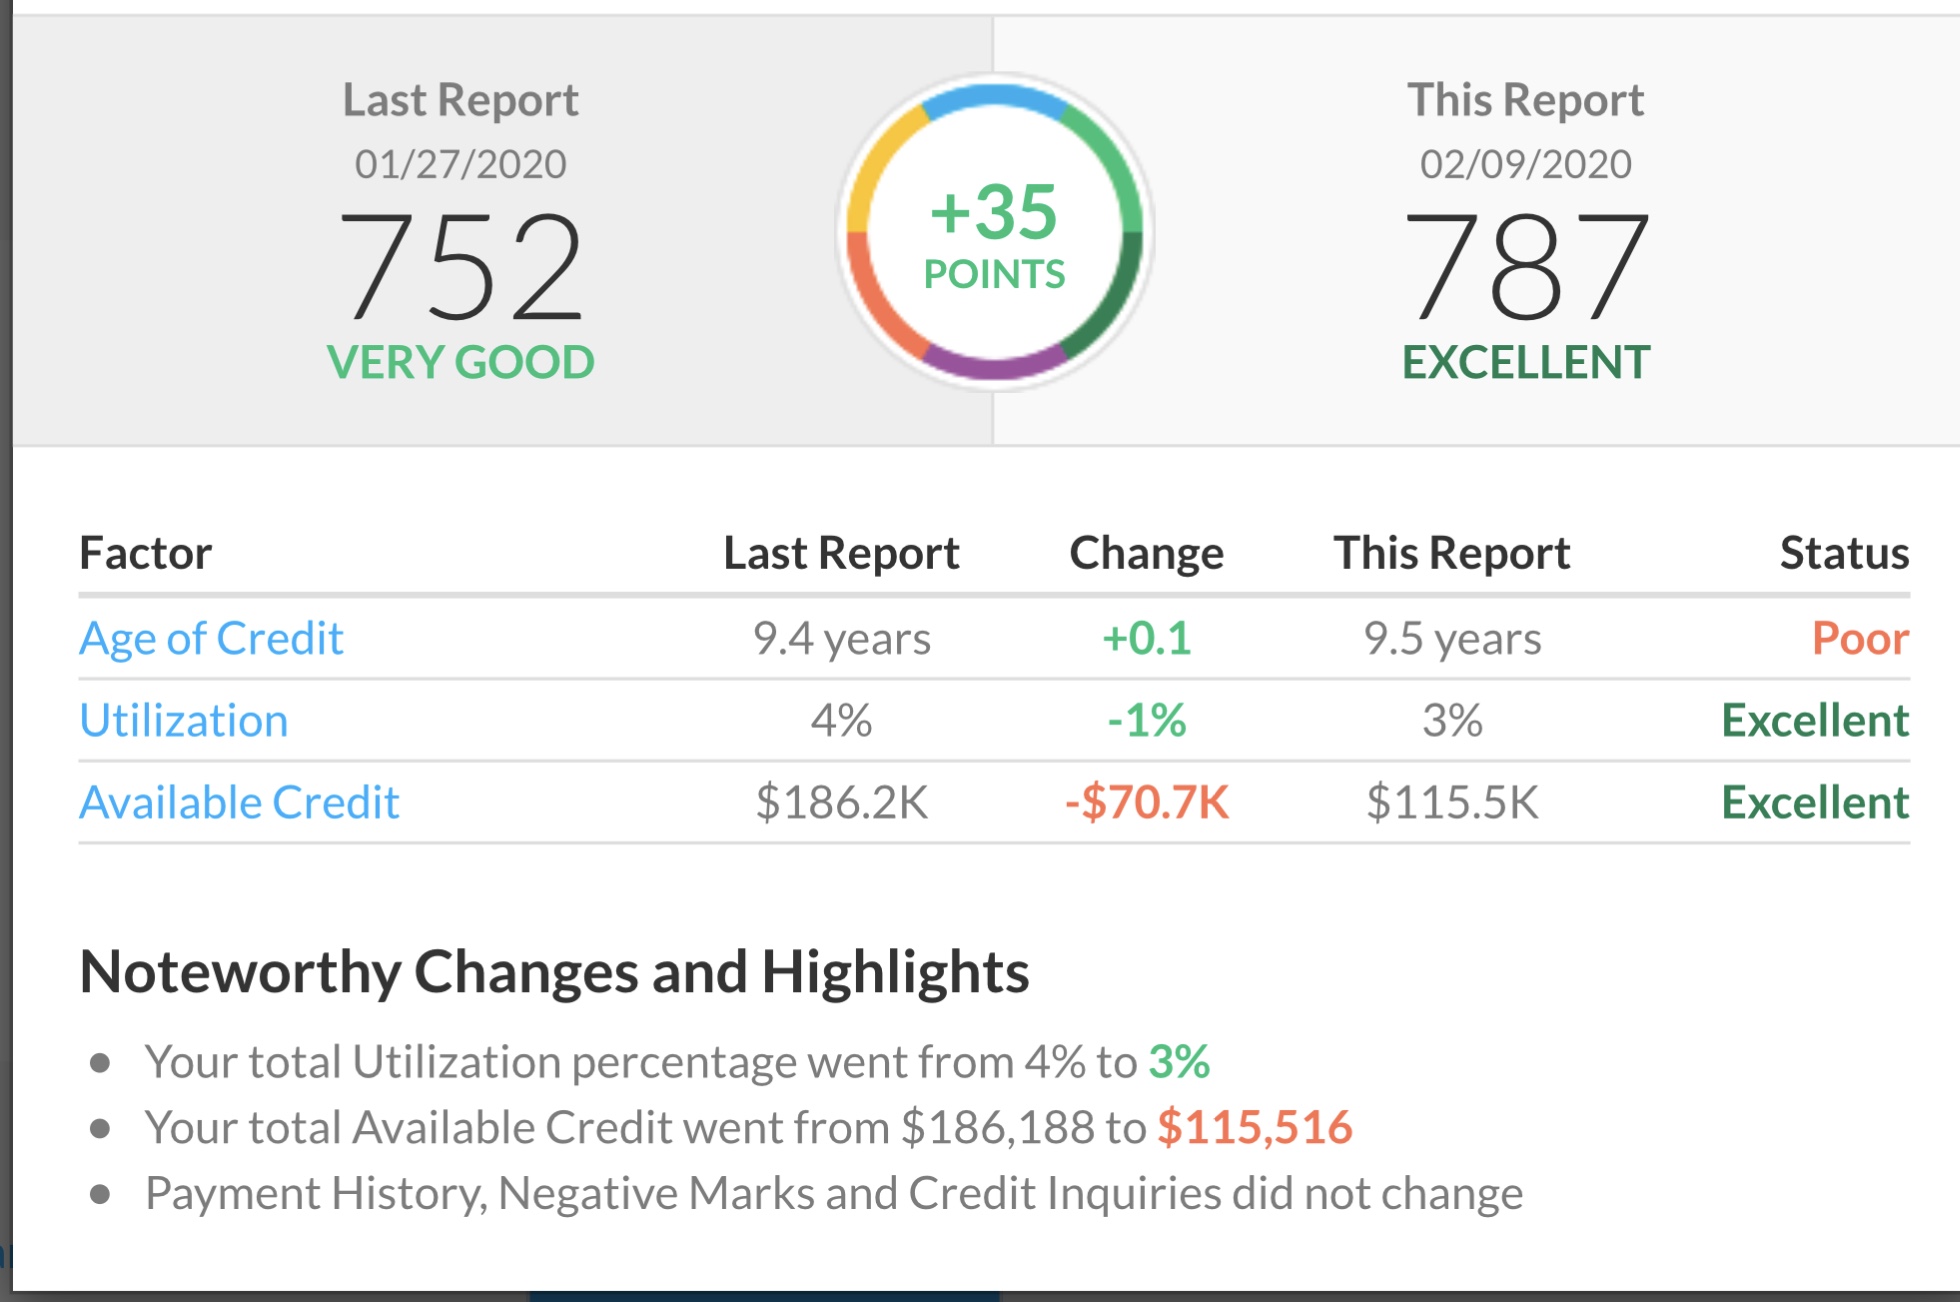This screenshot has width=1960, height=1302.
Task: Click the Available Credit link
Action: pyautogui.click(x=239, y=802)
